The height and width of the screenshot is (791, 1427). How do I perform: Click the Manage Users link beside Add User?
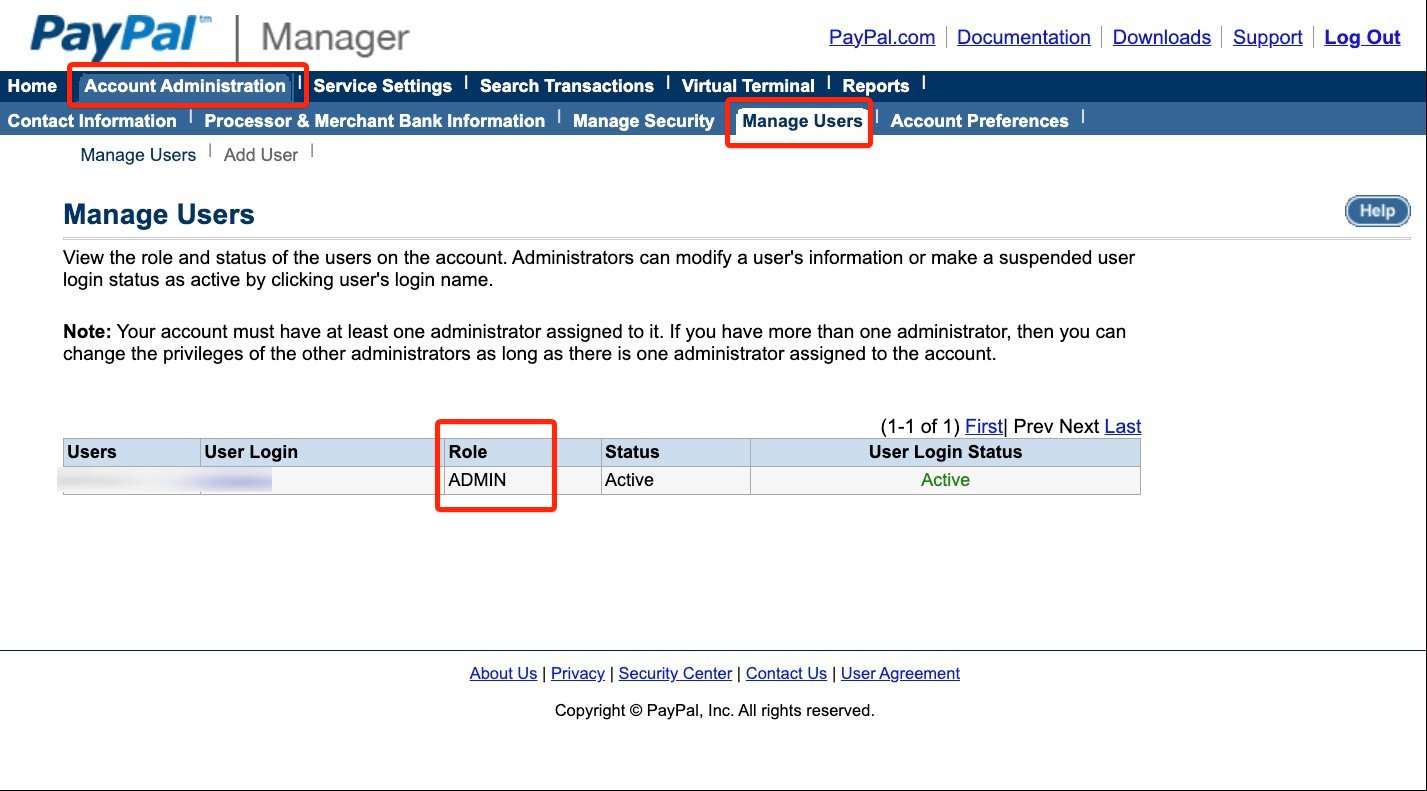[138, 155]
